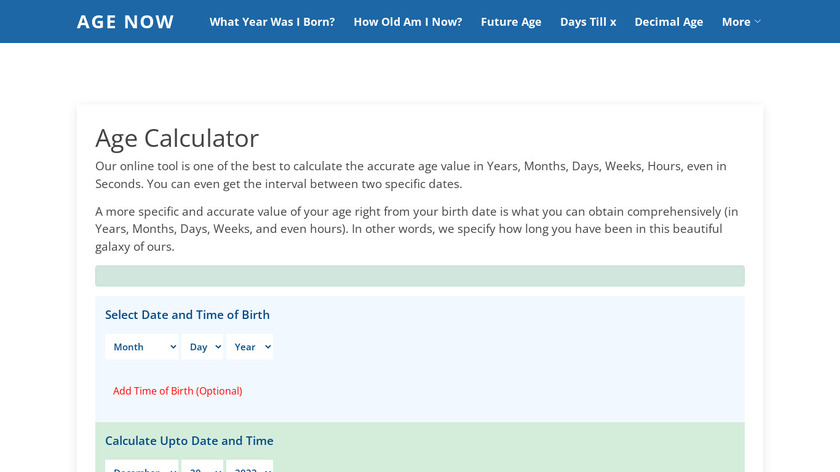Screen dimensions: 840x472
Task: Click the paragraph starting with A more specific
Action: [x=416, y=229]
